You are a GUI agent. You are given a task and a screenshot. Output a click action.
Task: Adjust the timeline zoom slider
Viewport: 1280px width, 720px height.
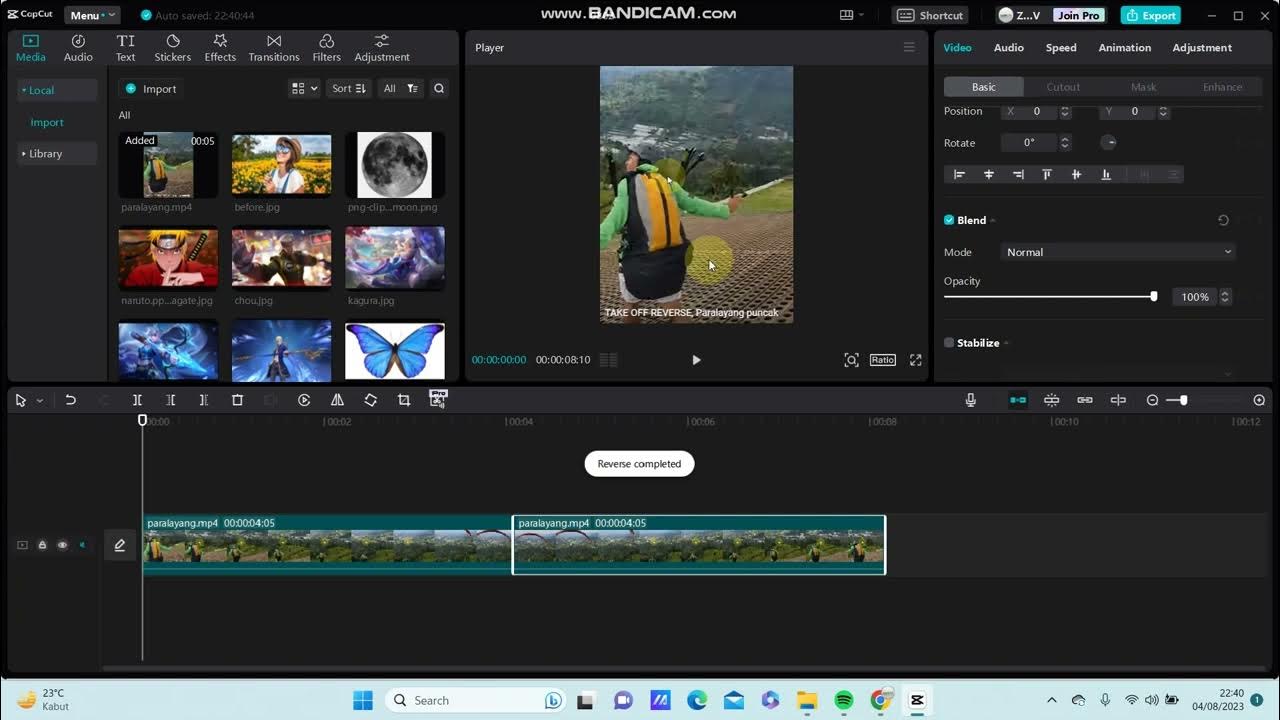coord(1183,400)
